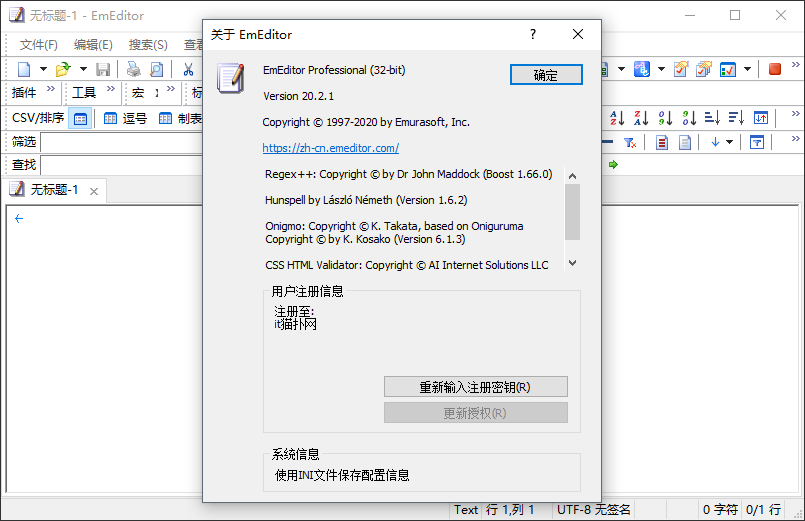The image size is (805, 521).
Task: Expand the main toolbar overflow chevron
Action: coord(795,65)
